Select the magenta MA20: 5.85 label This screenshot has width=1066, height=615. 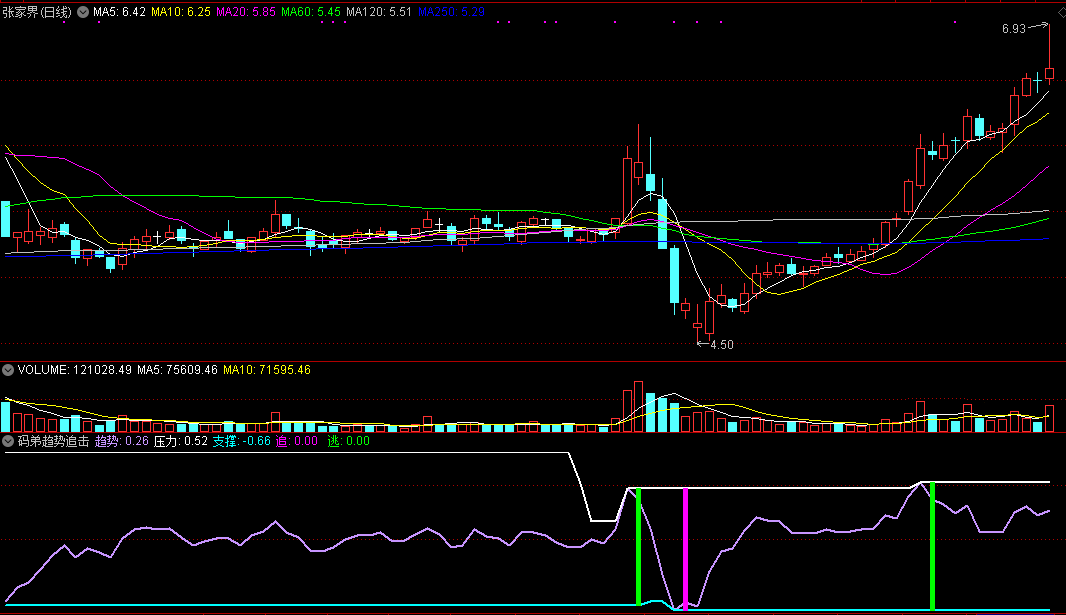click(245, 12)
